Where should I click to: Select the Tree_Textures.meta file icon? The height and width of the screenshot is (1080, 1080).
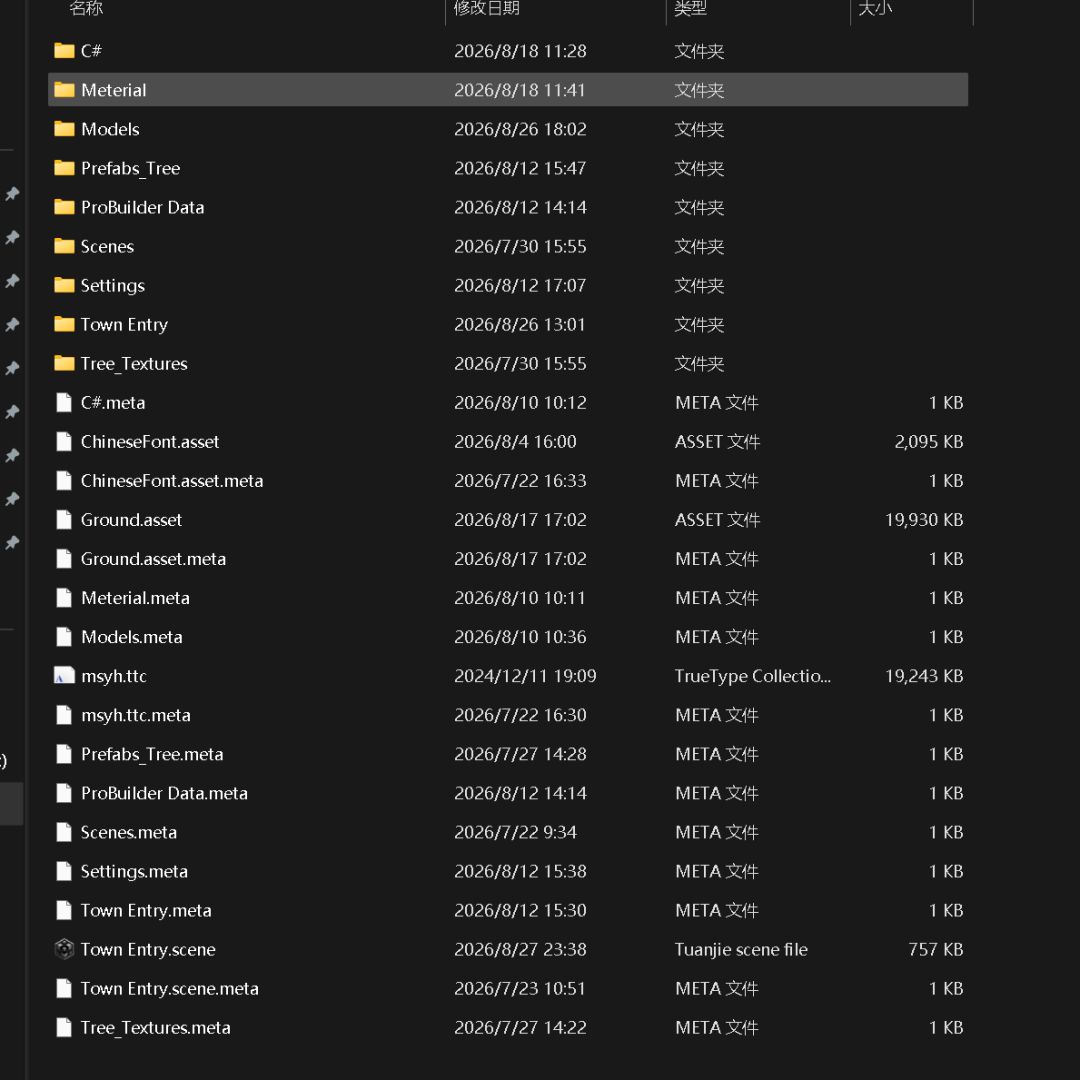pos(64,1028)
